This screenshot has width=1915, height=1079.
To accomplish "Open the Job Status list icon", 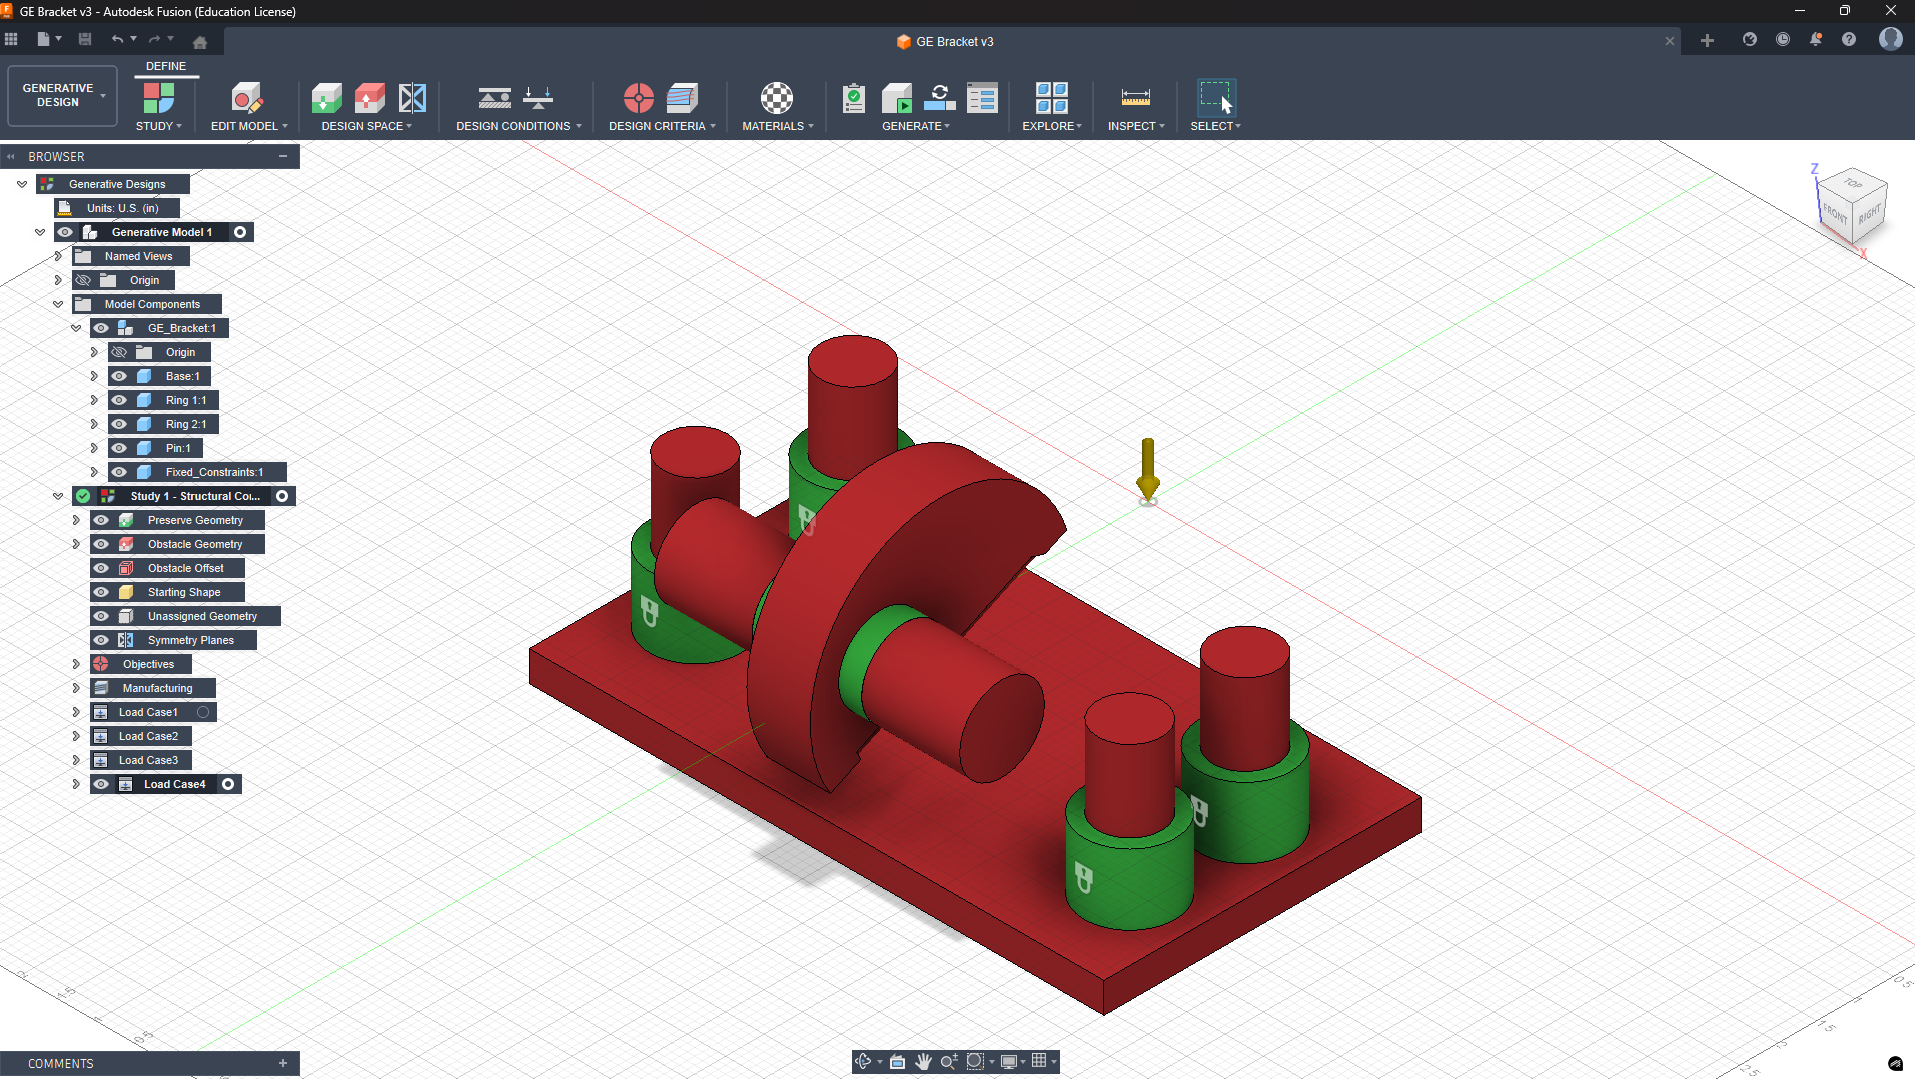I will (982, 98).
